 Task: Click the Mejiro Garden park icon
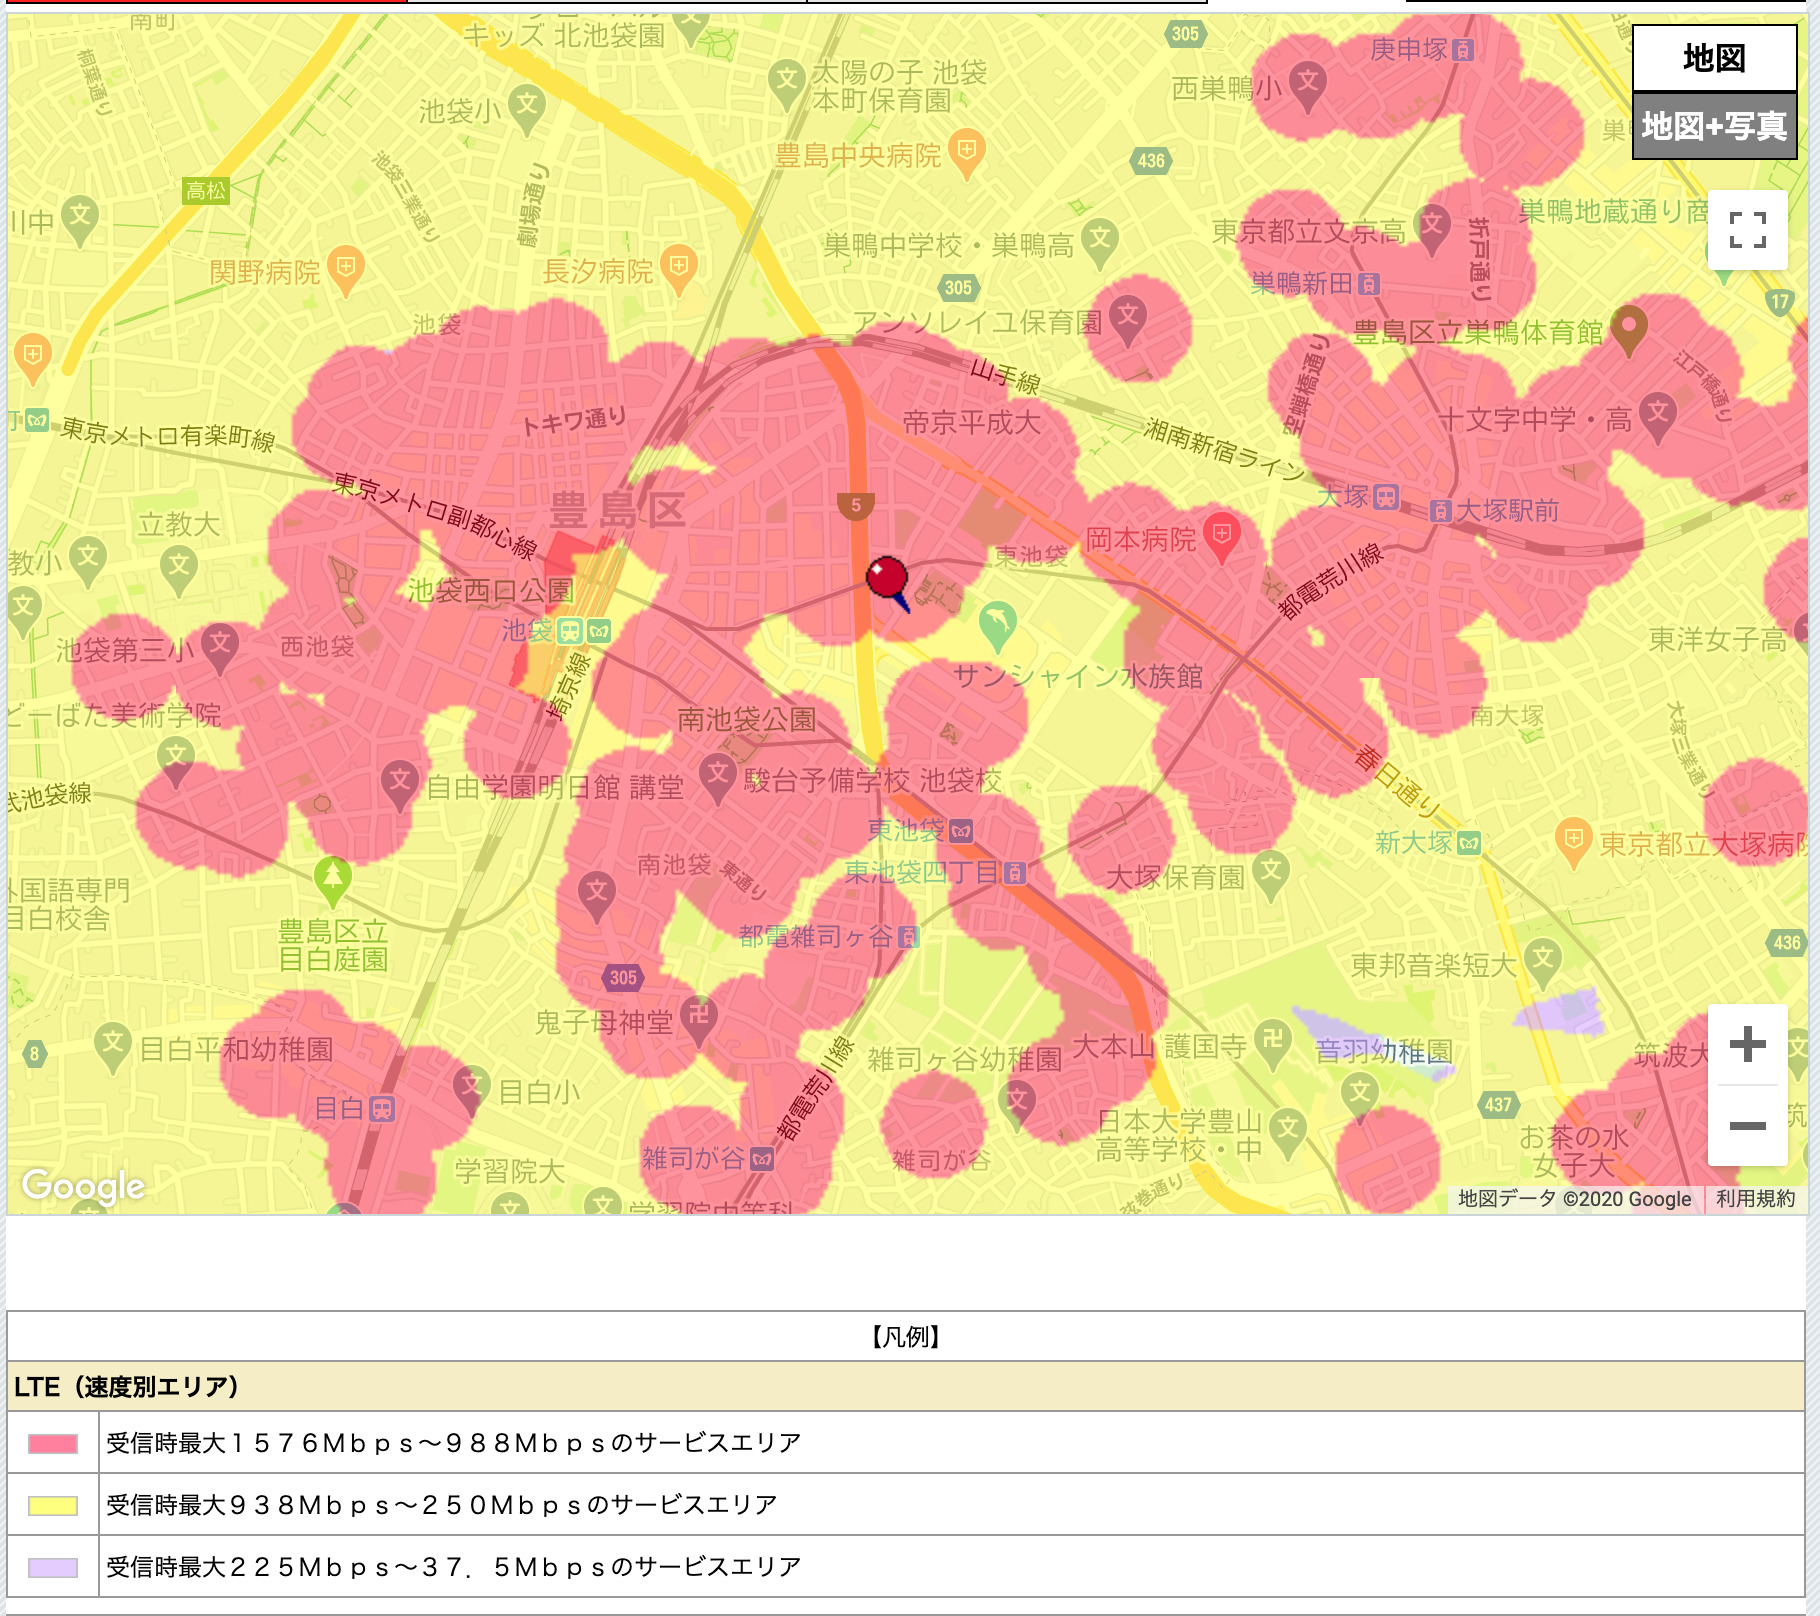[x=332, y=879]
